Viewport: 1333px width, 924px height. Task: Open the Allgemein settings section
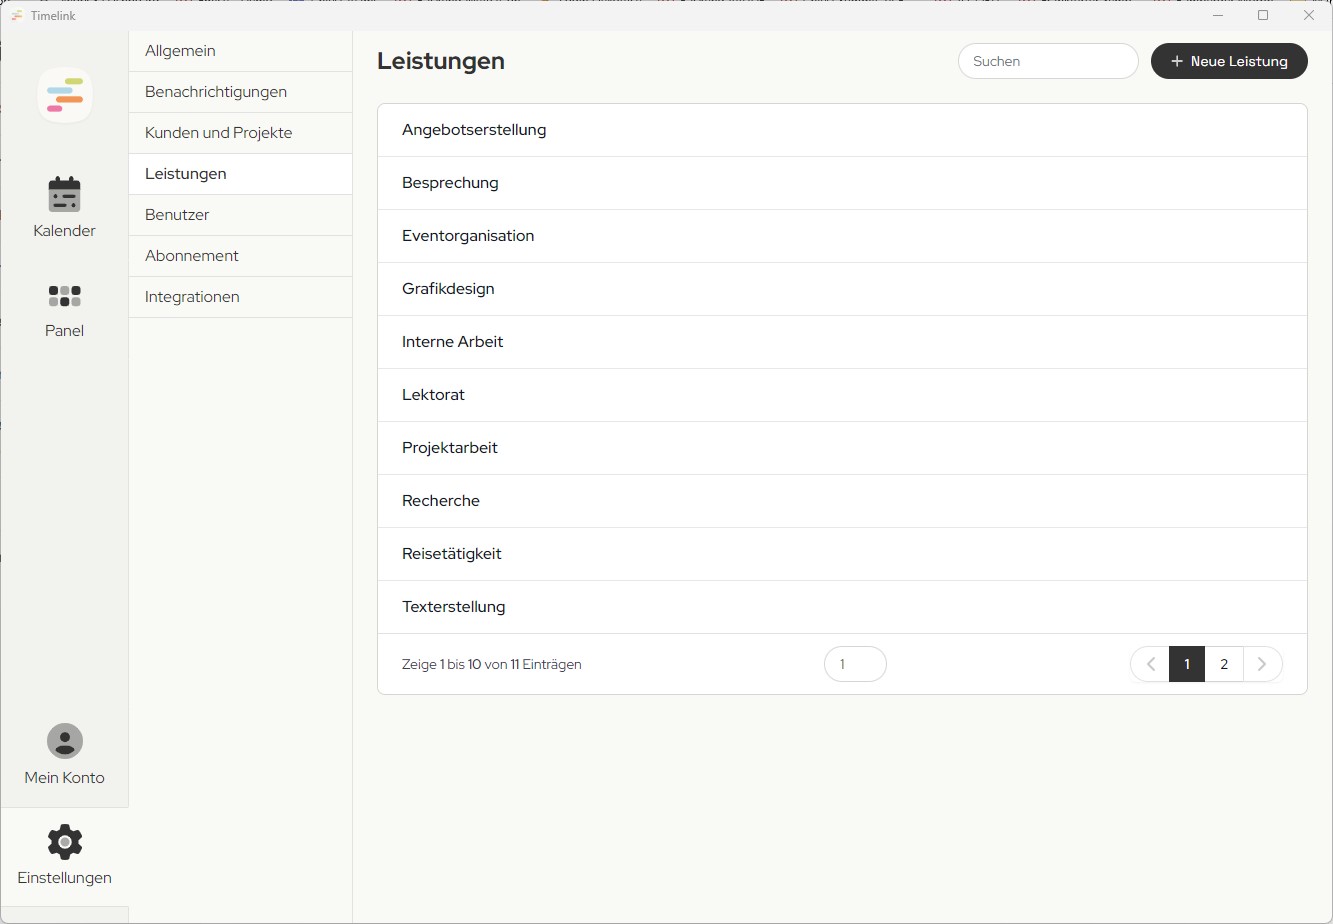241,51
